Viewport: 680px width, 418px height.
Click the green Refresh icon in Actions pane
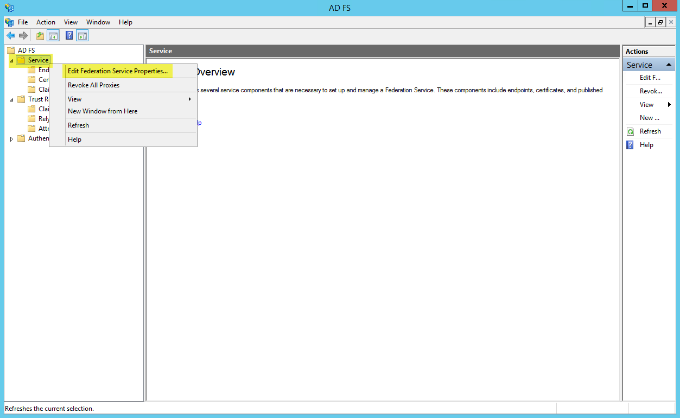point(630,131)
